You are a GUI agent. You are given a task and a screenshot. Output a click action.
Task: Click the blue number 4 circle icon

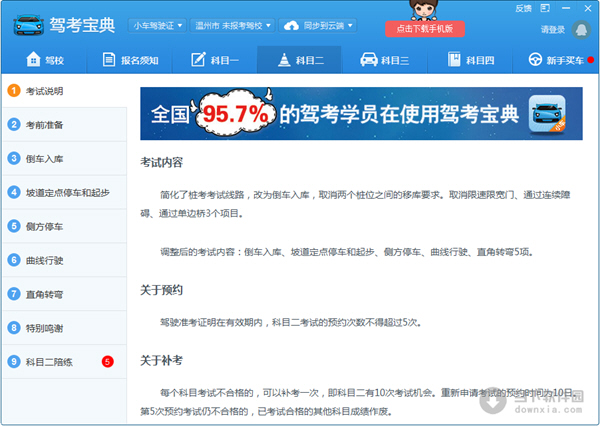pyautogui.click(x=14, y=192)
